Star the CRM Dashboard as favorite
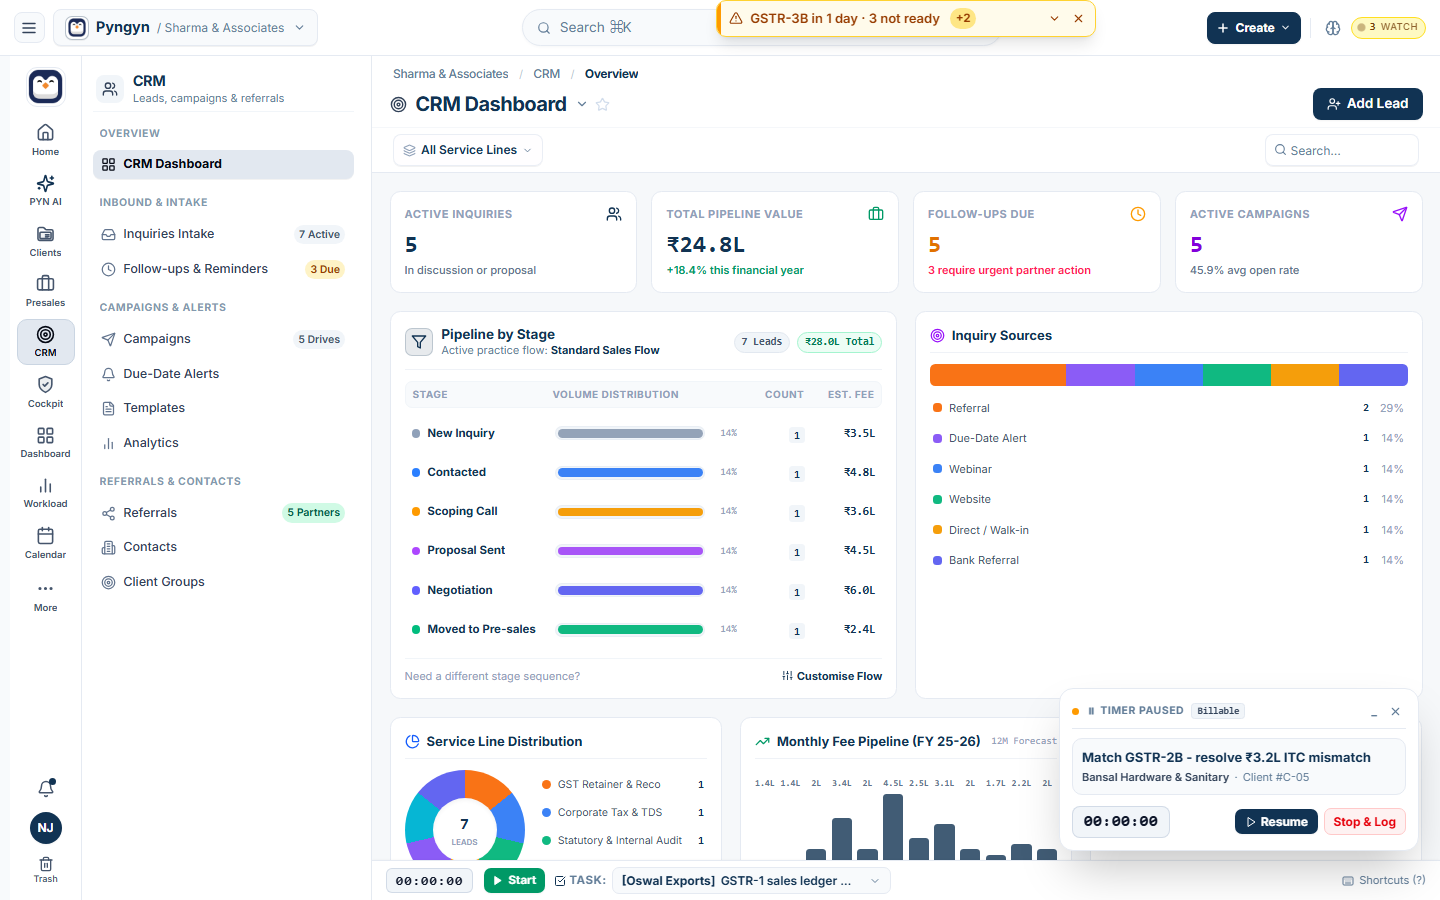The height and width of the screenshot is (900, 1440). (602, 104)
